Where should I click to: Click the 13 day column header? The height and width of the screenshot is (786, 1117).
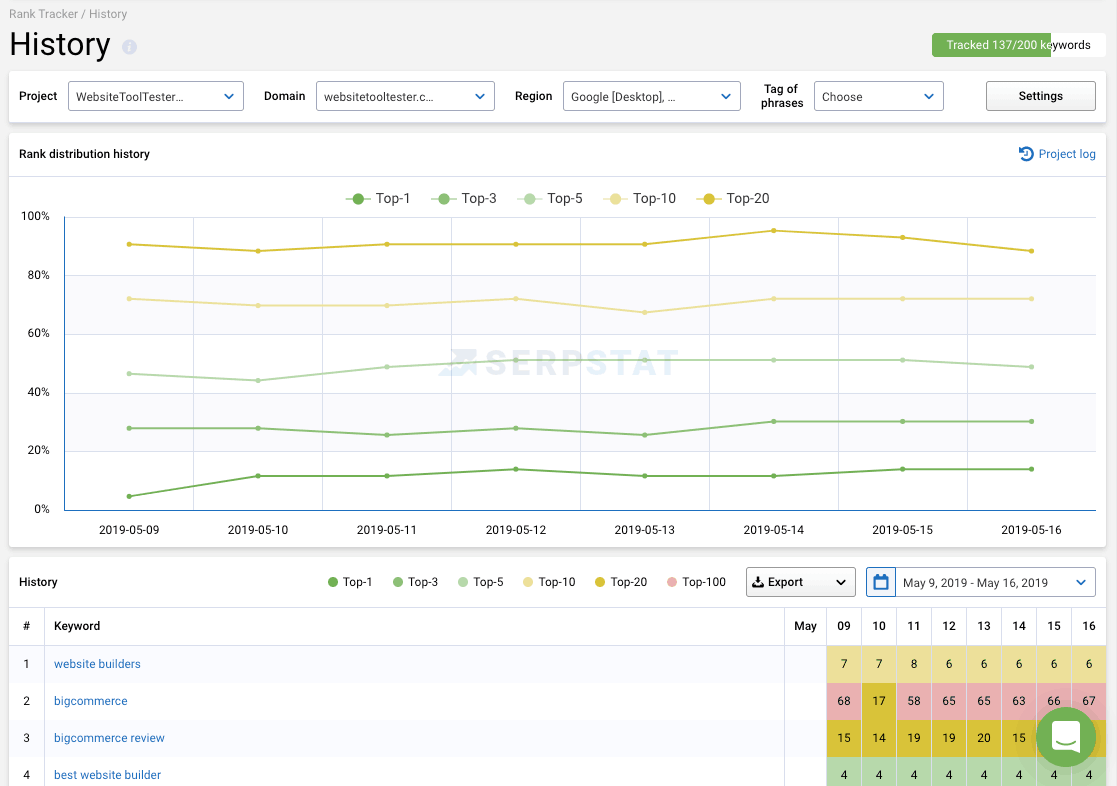point(984,626)
